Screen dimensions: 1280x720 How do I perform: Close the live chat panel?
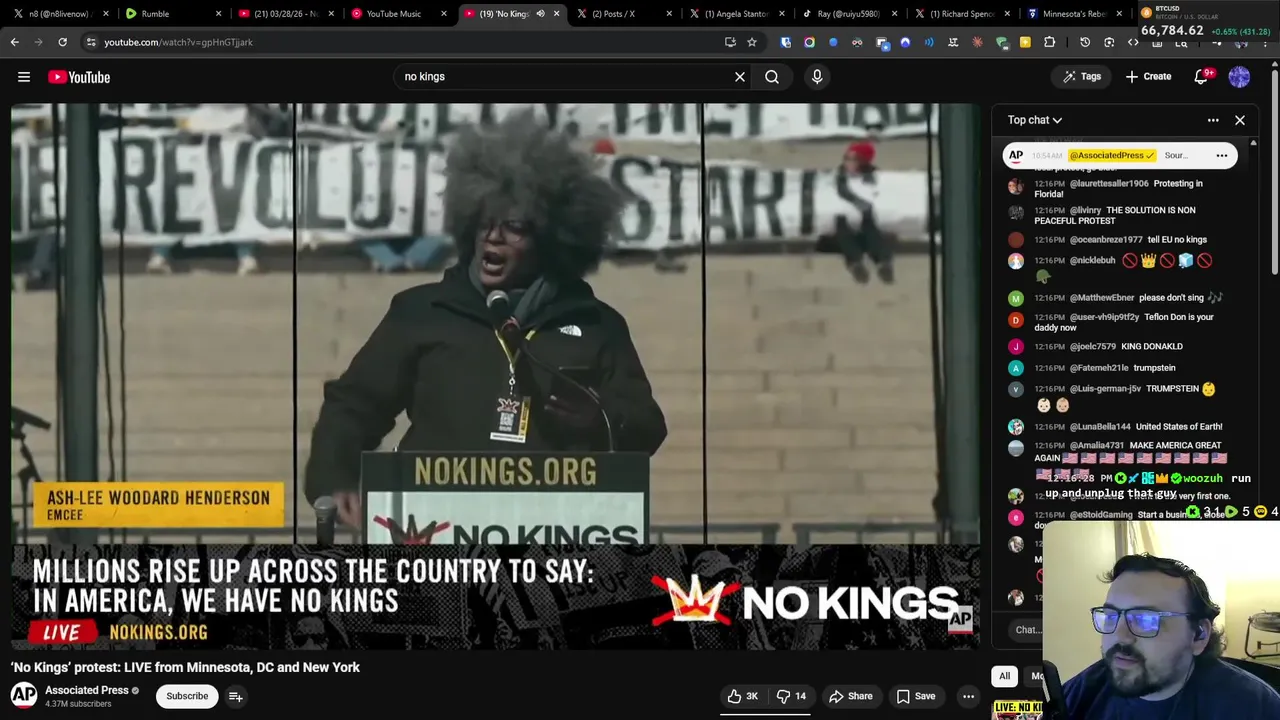click(1240, 120)
